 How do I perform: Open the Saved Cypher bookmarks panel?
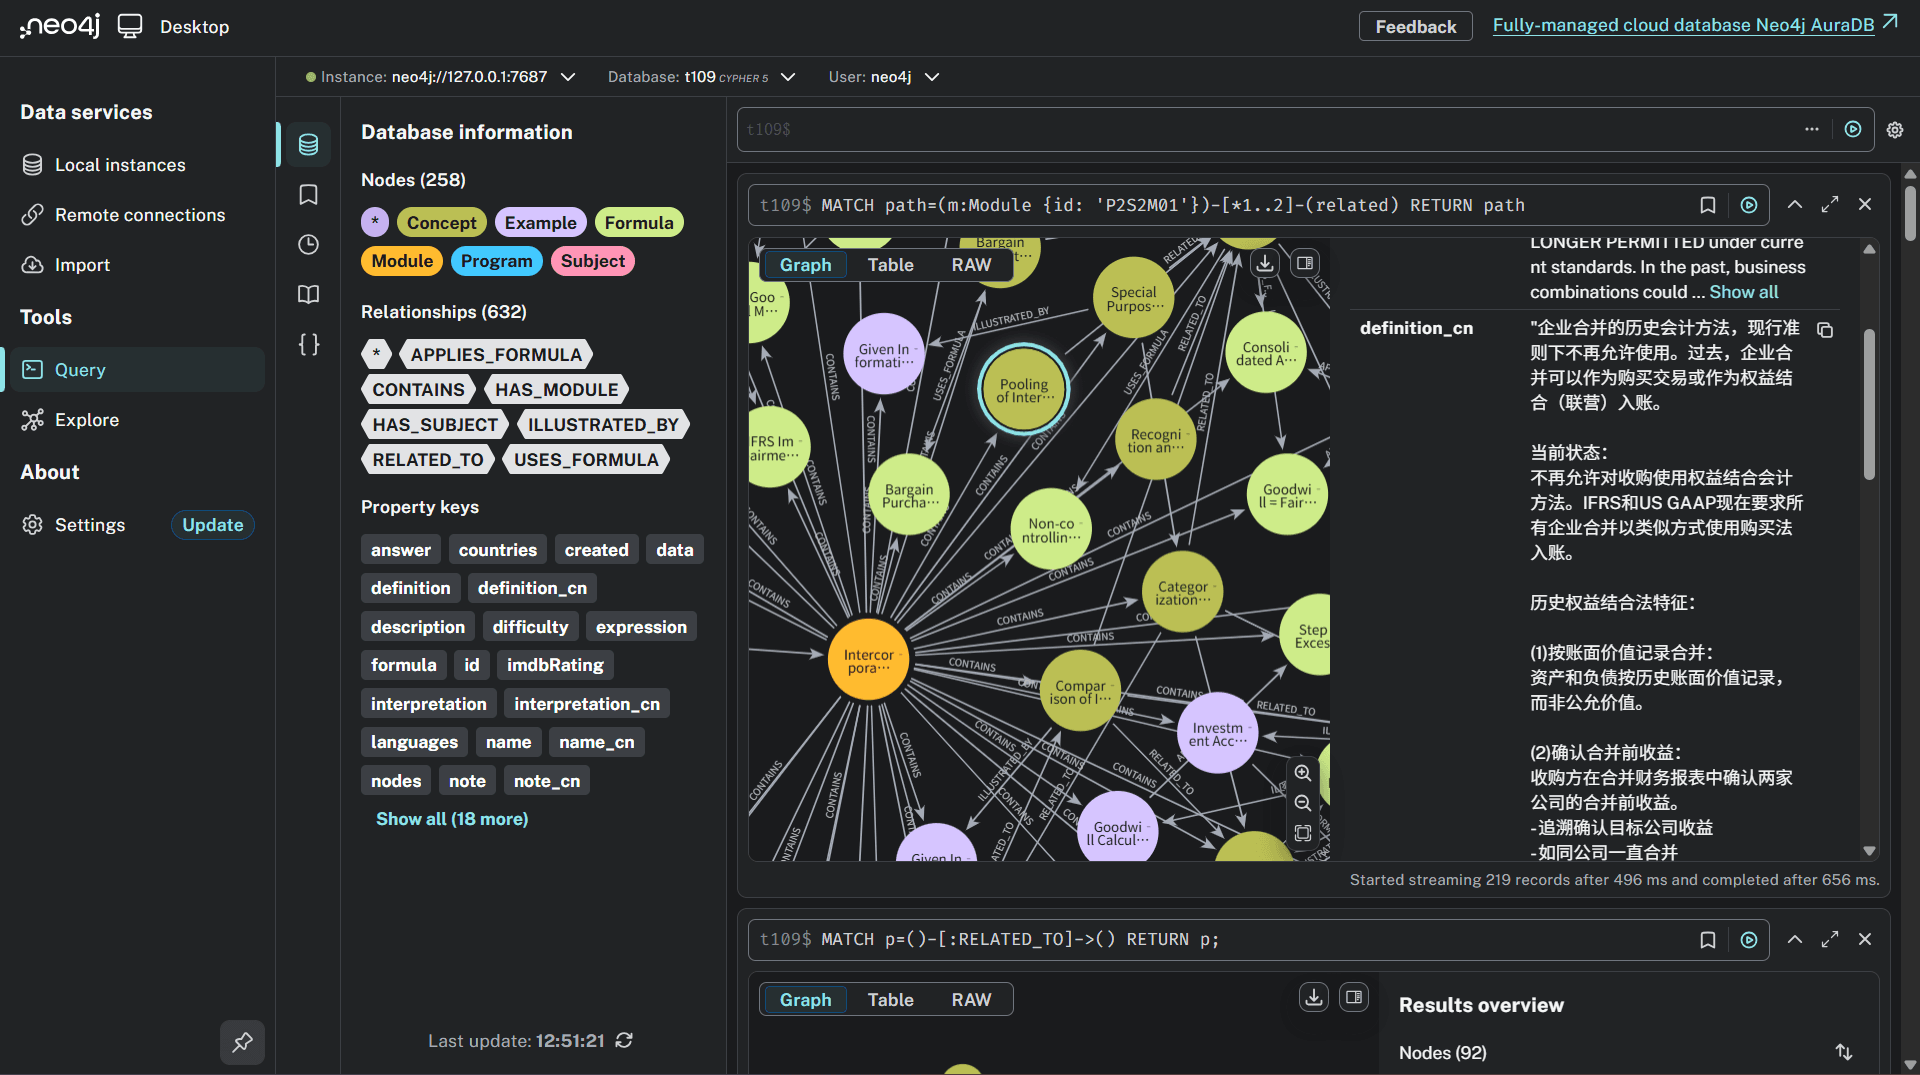point(307,194)
